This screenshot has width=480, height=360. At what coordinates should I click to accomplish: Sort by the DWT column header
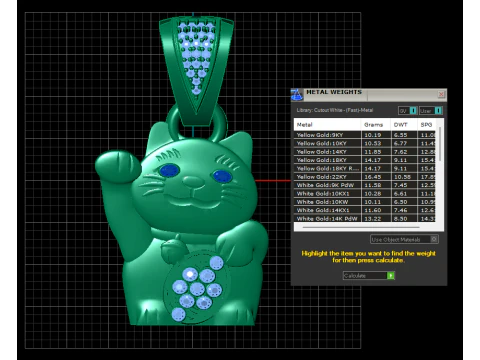pos(404,125)
